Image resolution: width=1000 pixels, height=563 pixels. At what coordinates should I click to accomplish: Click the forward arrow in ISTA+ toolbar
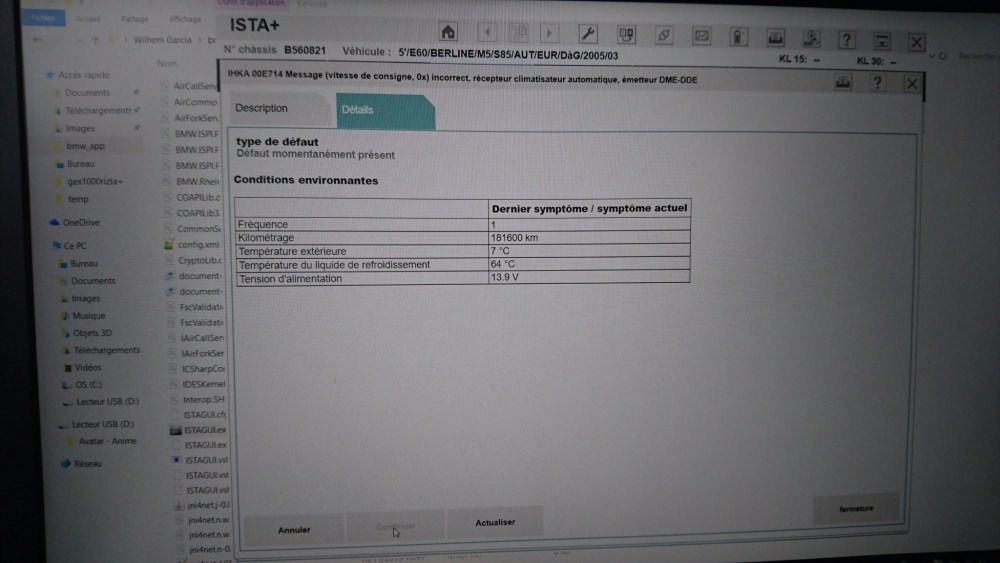point(549,33)
